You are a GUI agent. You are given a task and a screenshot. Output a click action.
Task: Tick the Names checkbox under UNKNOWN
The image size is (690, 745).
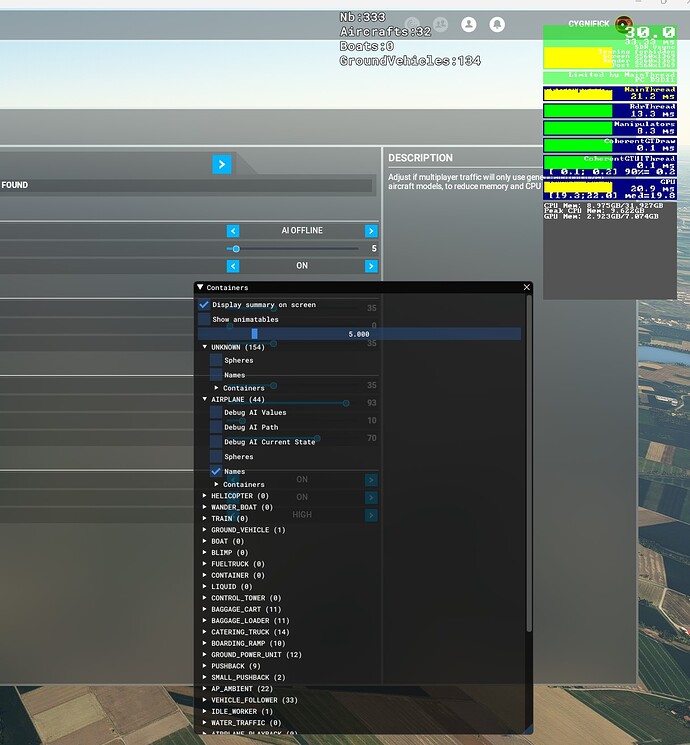tap(216, 375)
